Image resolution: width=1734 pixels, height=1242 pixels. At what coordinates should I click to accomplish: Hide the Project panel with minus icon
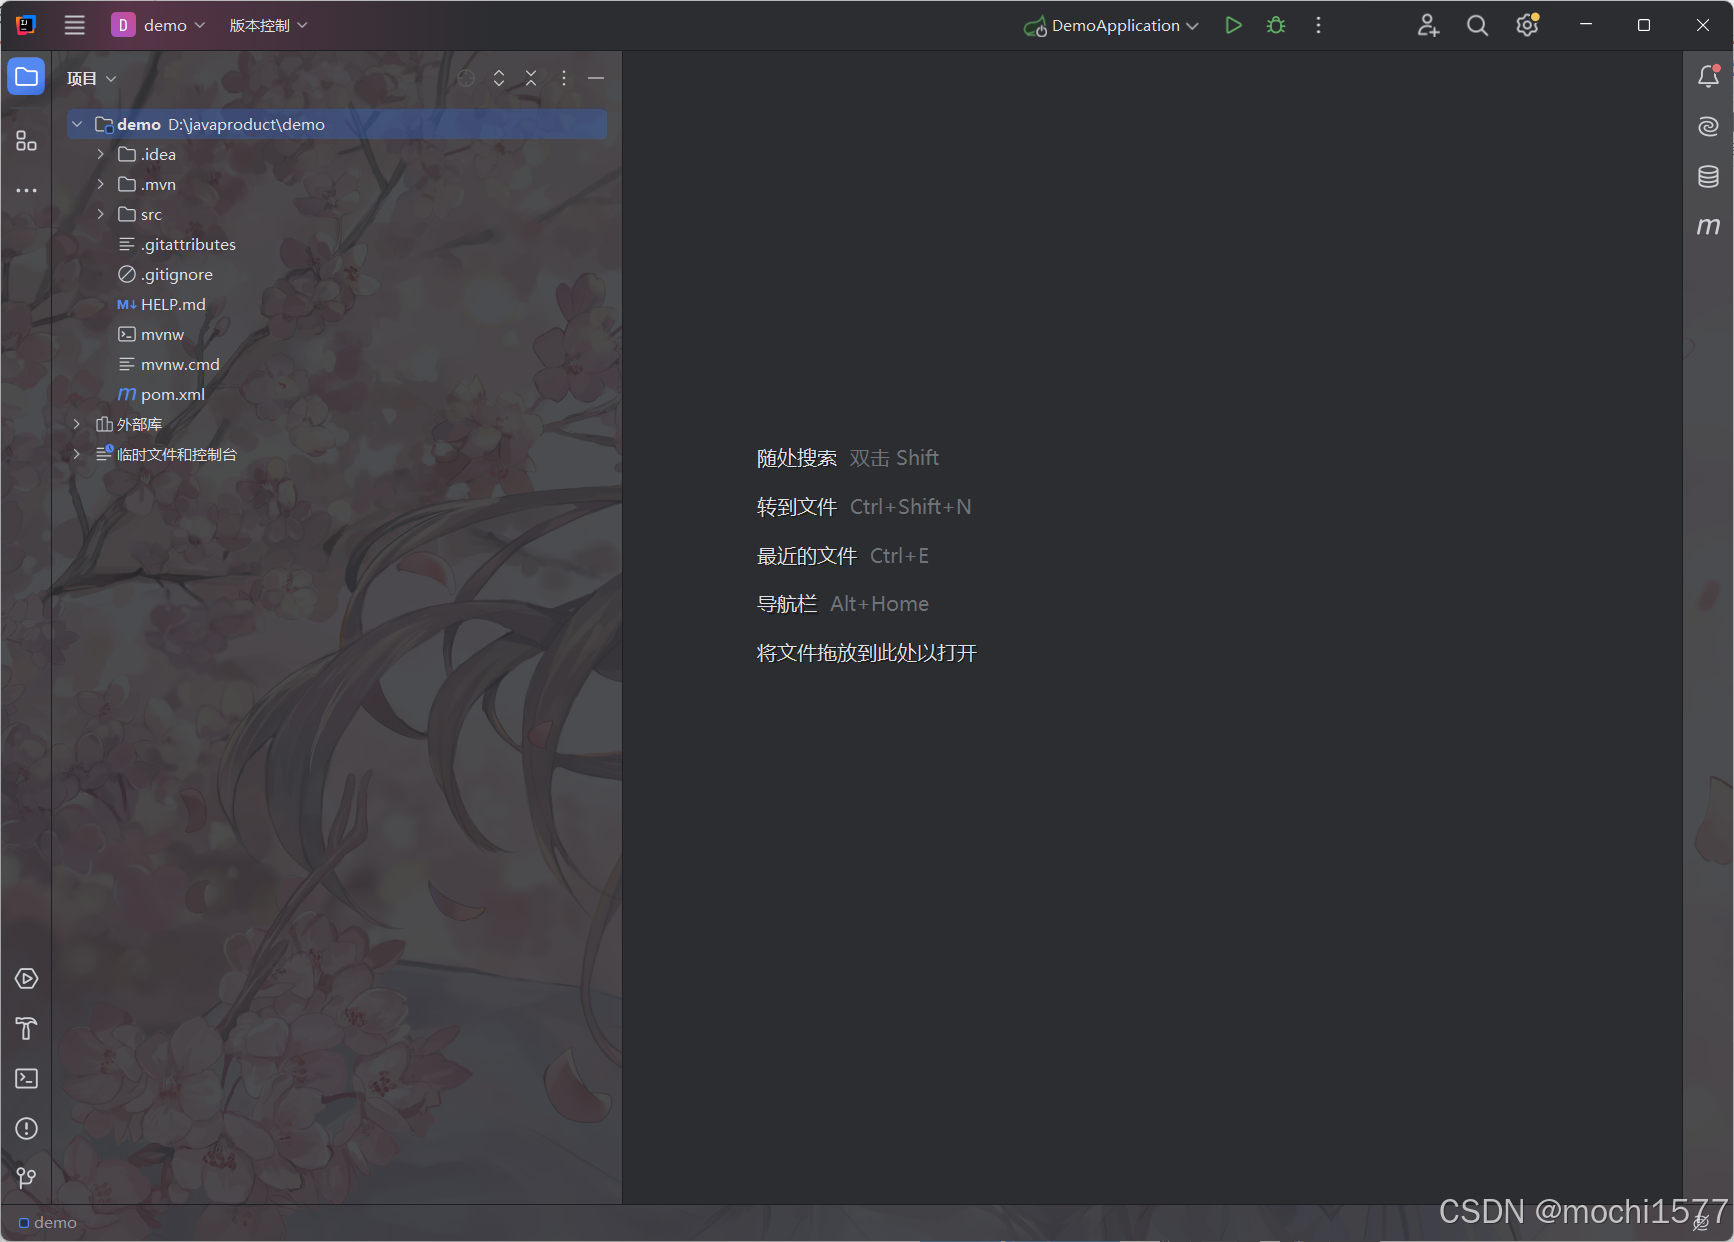[596, 78]
